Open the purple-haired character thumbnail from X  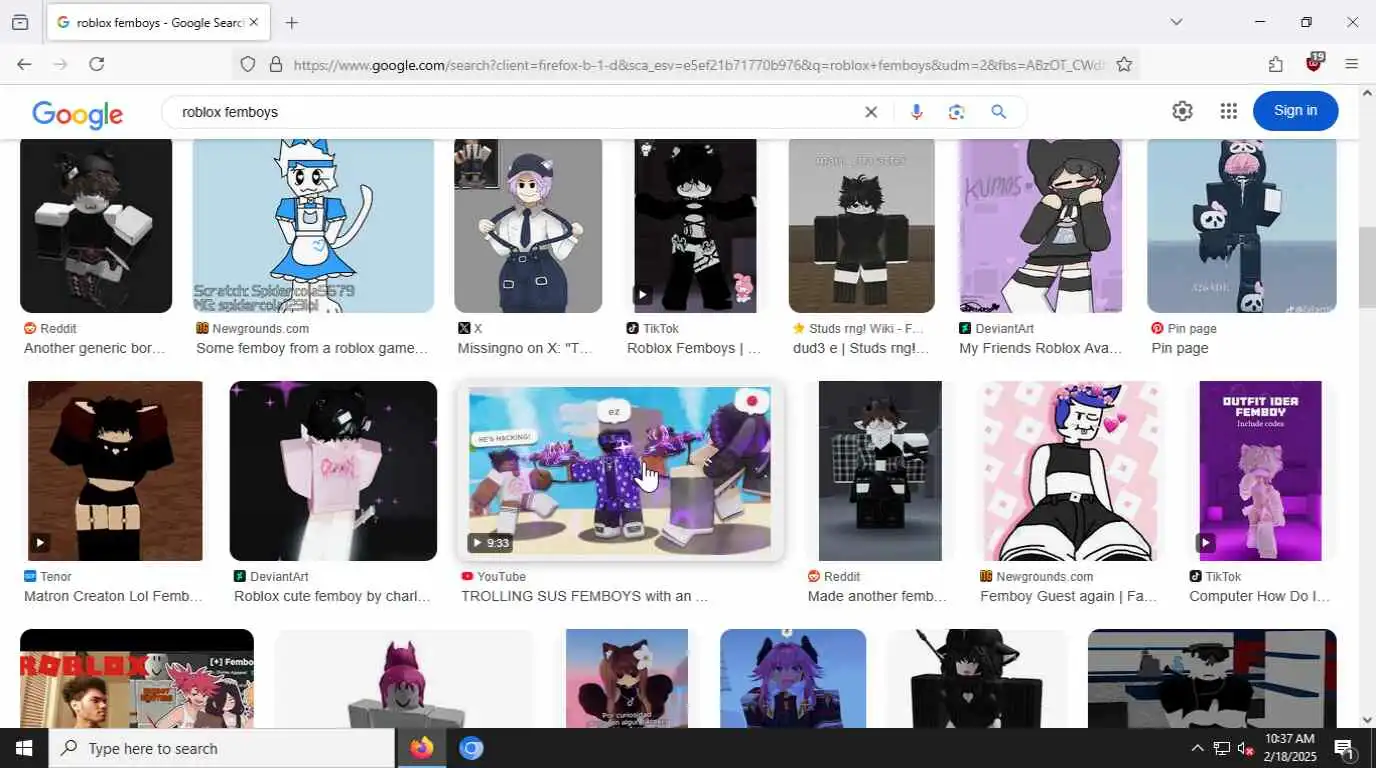pos(528,225)
